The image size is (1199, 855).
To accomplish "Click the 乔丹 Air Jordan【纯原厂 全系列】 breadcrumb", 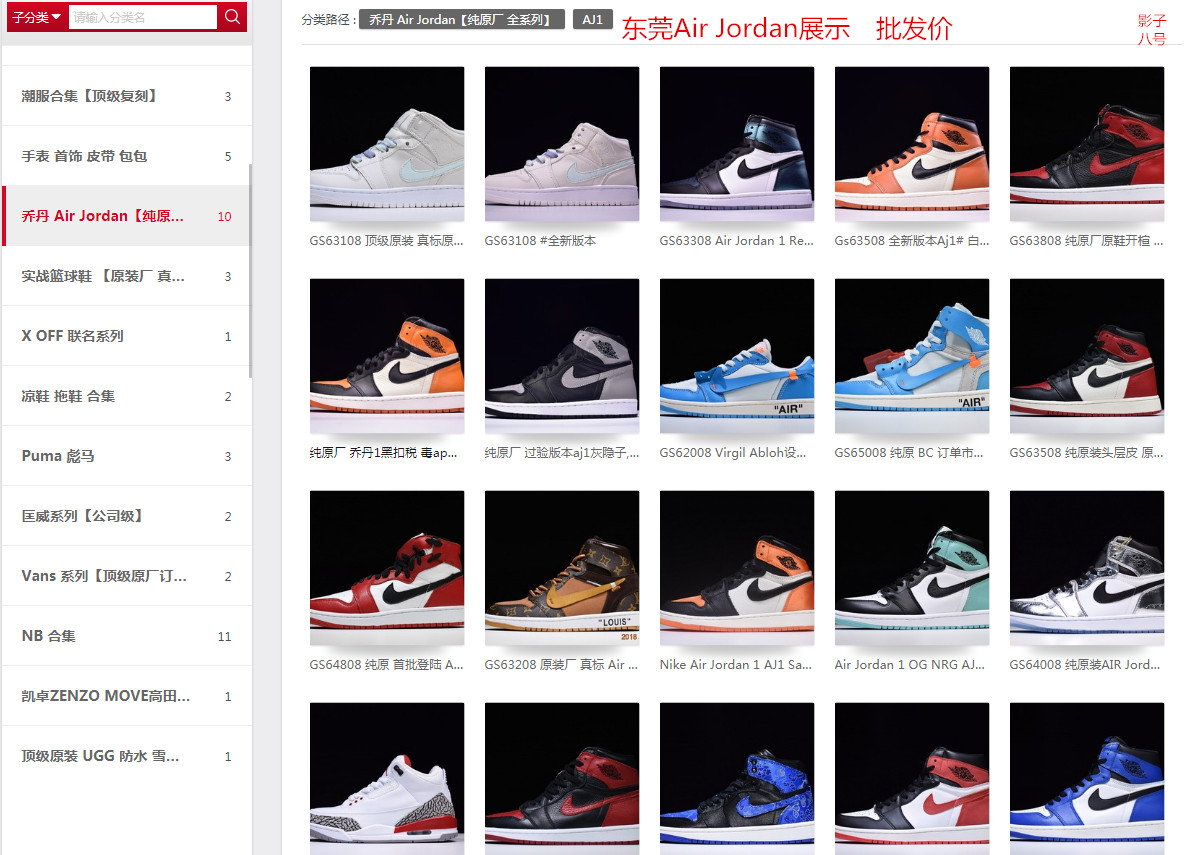I will 462,19.
